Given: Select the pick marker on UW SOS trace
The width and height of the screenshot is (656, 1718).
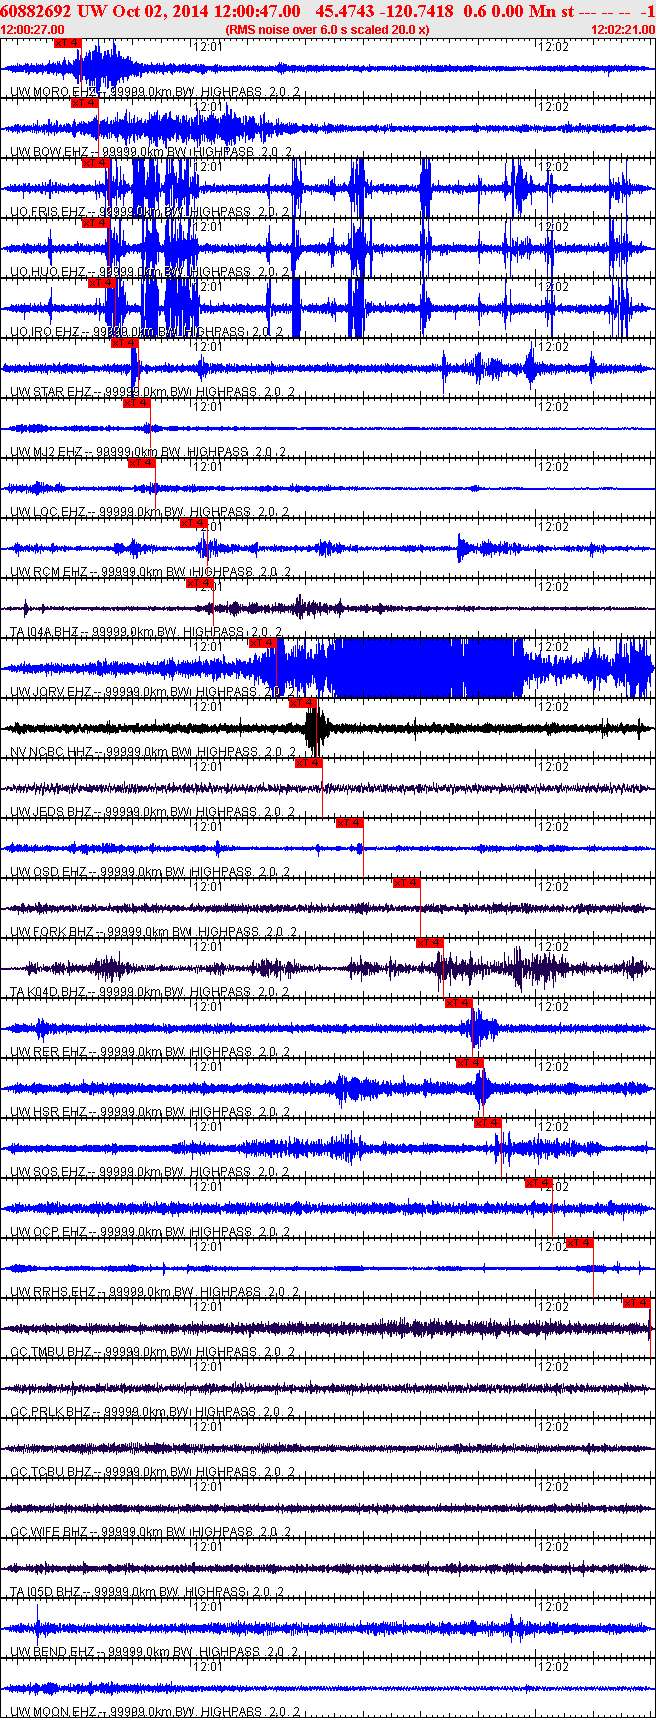Looking at the screenshot, I should 487,1123.
